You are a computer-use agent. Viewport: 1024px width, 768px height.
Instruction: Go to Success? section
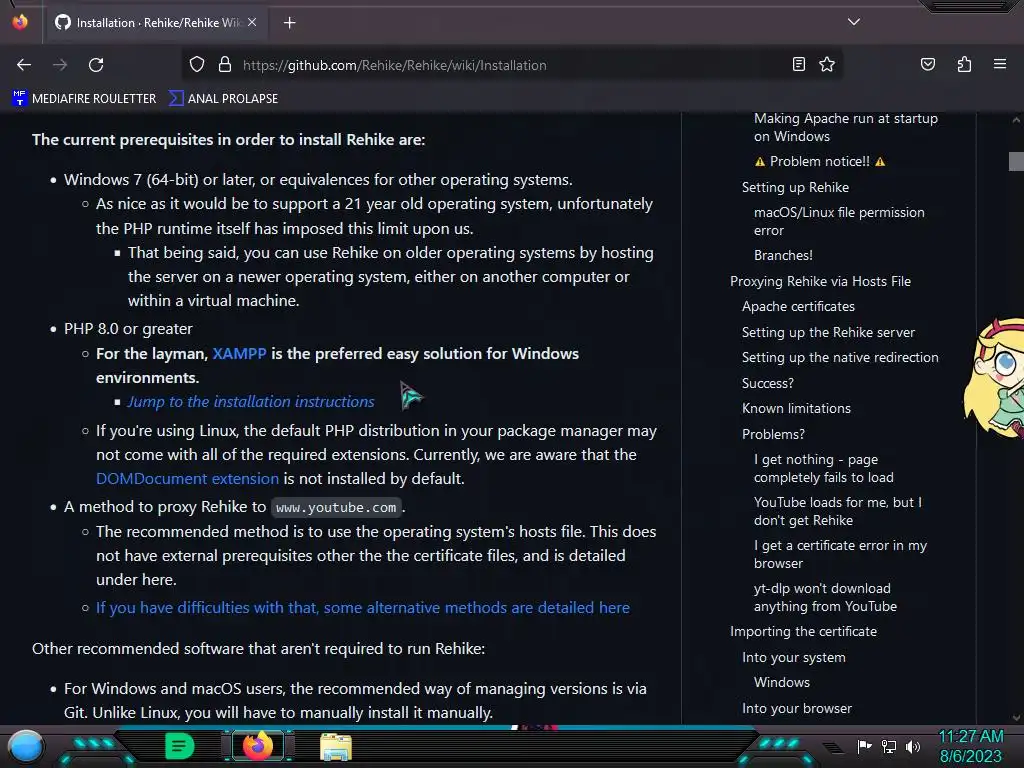coord(767,383)
